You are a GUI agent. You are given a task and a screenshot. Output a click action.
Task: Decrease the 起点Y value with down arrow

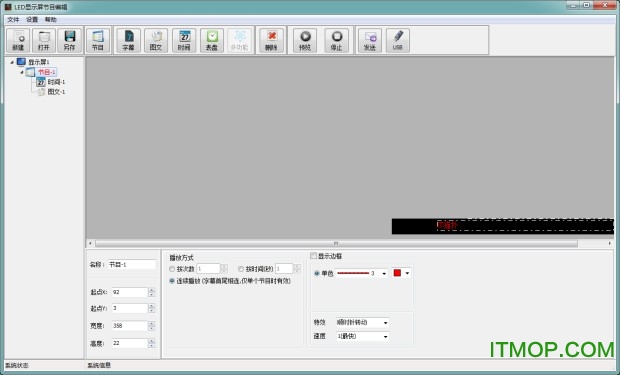[x=151, y=311]
